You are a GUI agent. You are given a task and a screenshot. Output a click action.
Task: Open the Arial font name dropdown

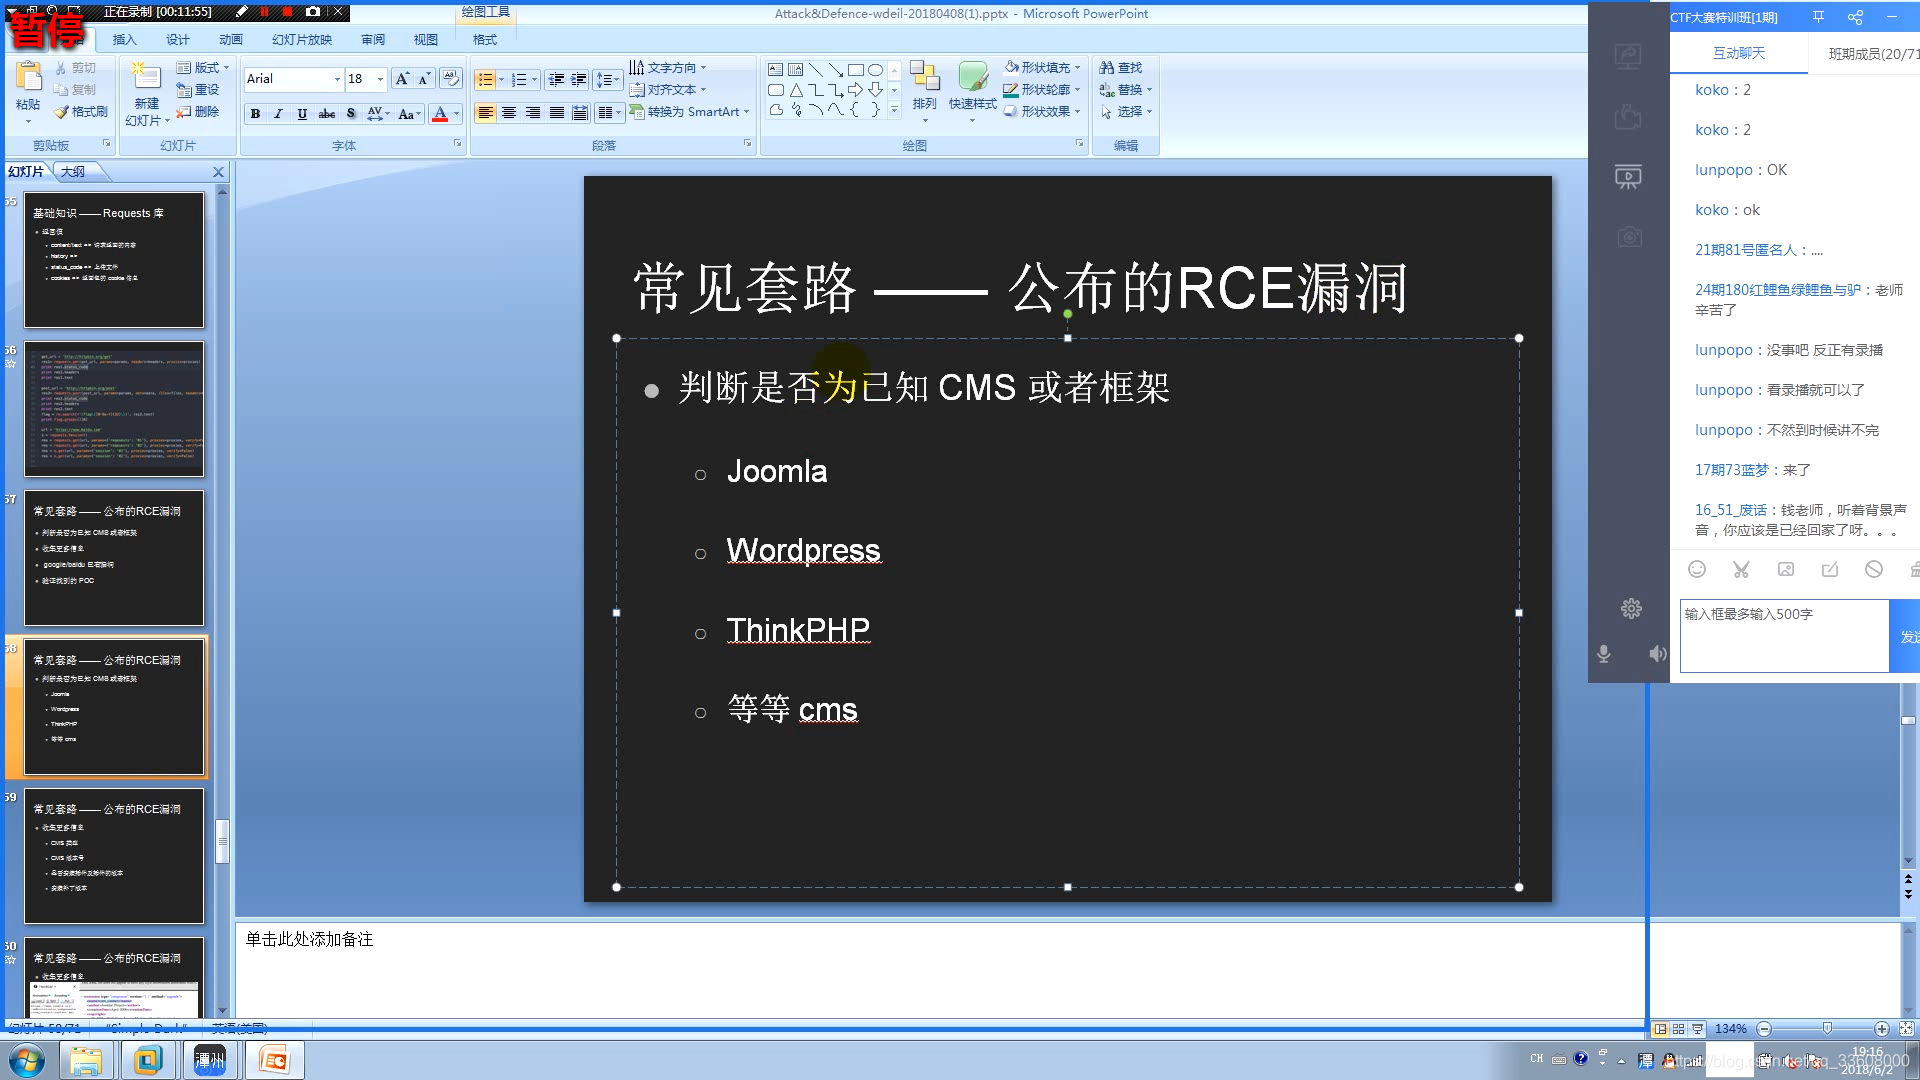(337, 79)
